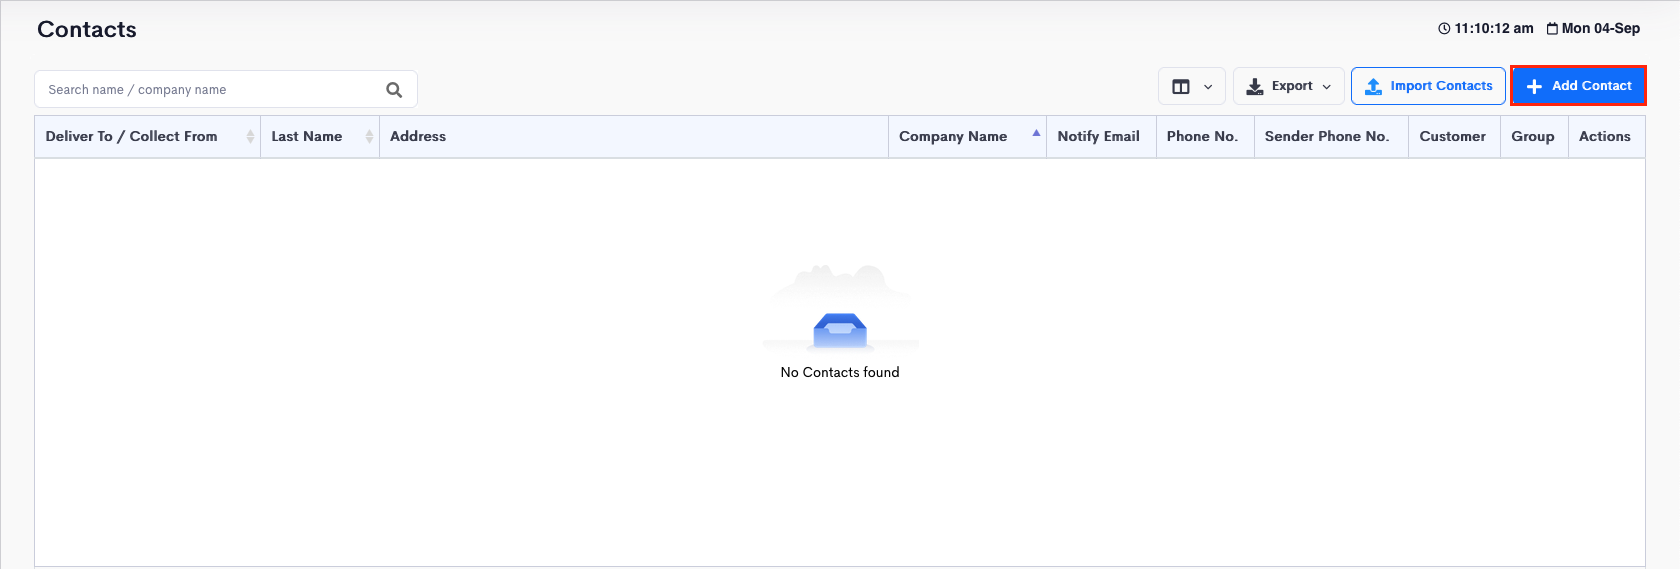Open the column layout dropdown
Image resolution: width=1680 pixels, height=569 pixels.
[x=1192, y=86]
